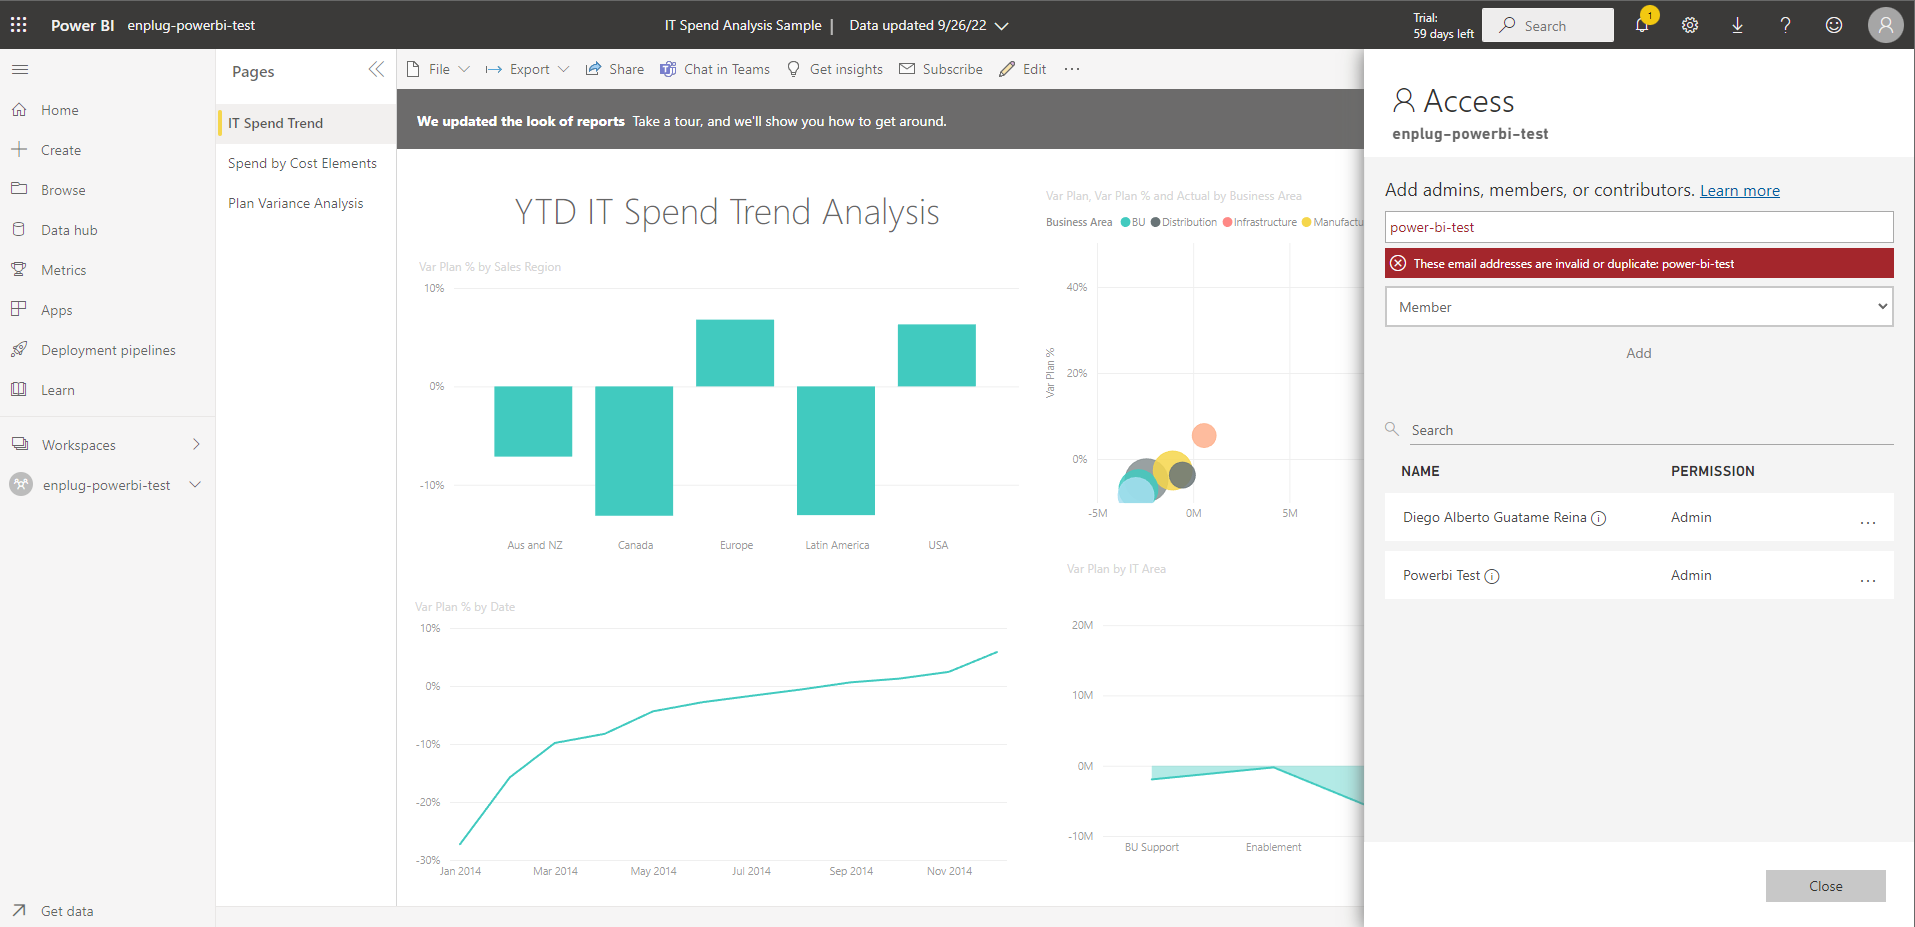Viewport: 1915px width, 927px height.
Task: Select Spend by Cost Elements page
Action: [x=306, y=163]
